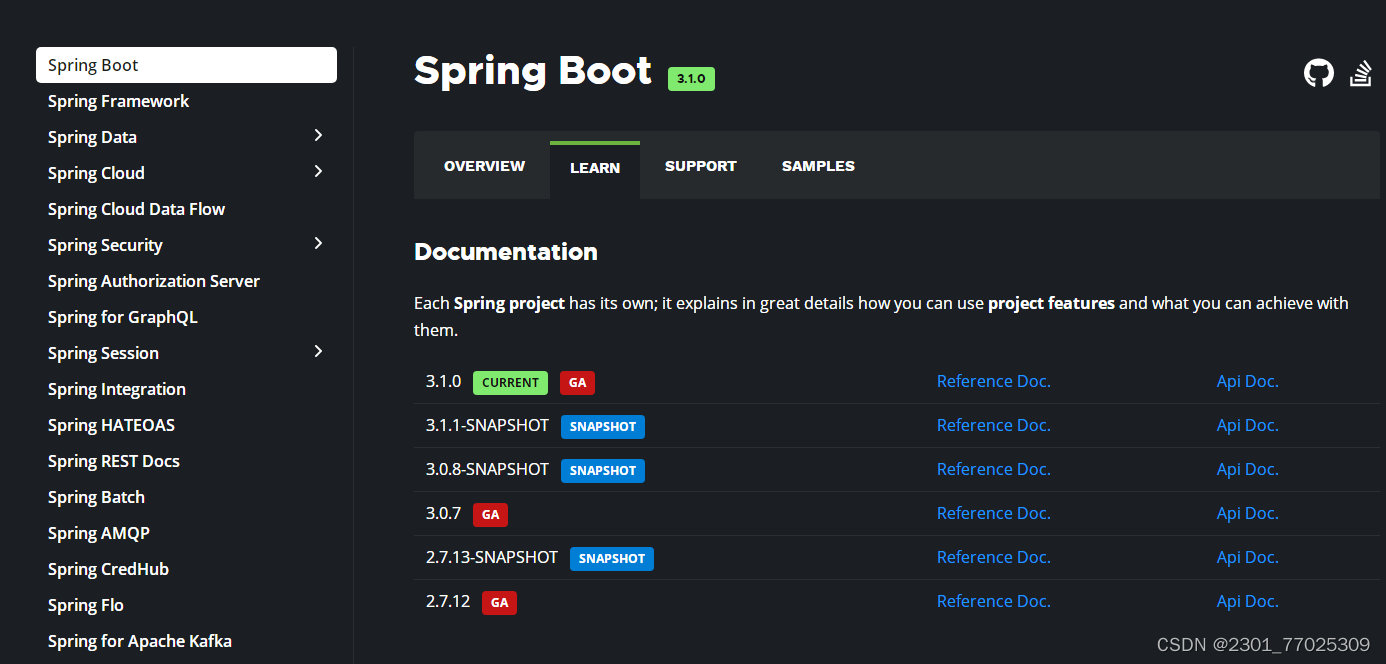Click the GA badge beside 2.7.12
Screen dimensions: 1386x664
(500, 602)
